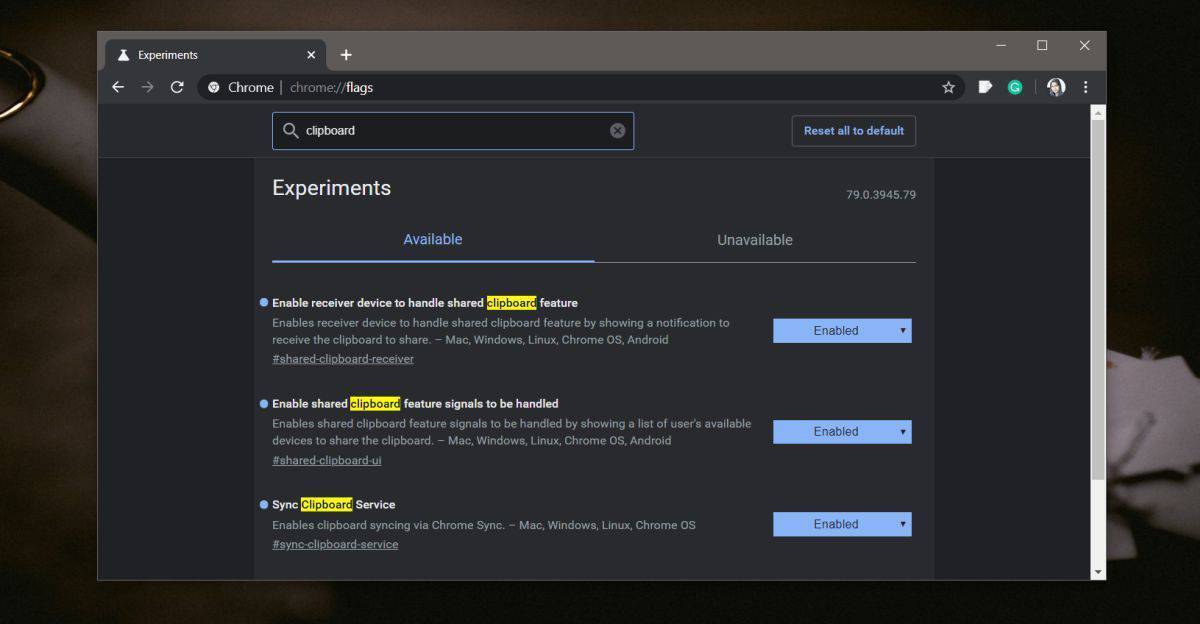Viewport: 1200px width, 624px height.
Task: Click the forward navigation arrow
Action: (147, 87)
